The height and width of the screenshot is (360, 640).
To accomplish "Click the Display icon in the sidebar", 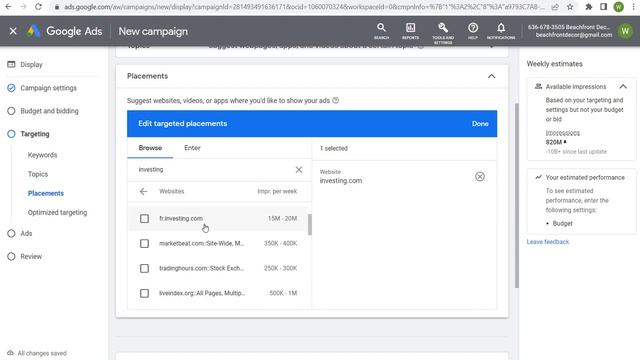I will pos(11,64).
